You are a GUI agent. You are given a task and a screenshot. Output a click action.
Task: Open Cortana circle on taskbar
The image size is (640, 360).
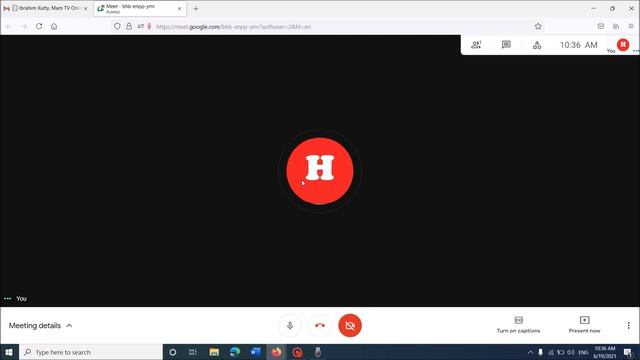point(172,352)
